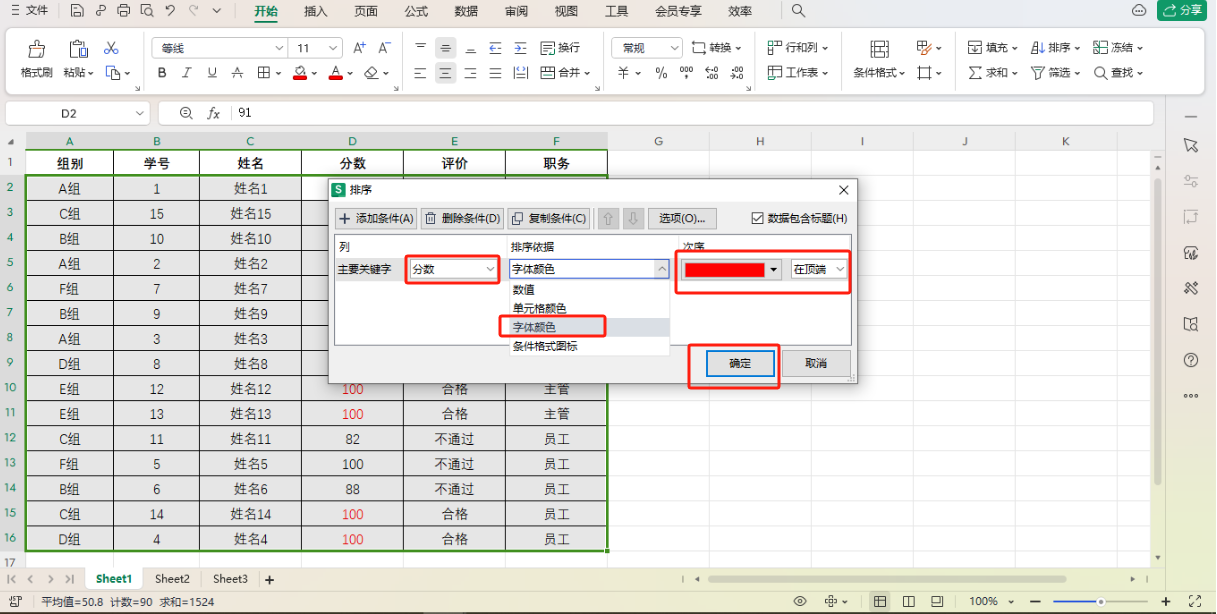Click the zoom slider in status bar
The image size is (1217, 614).
pos(1100,601)
